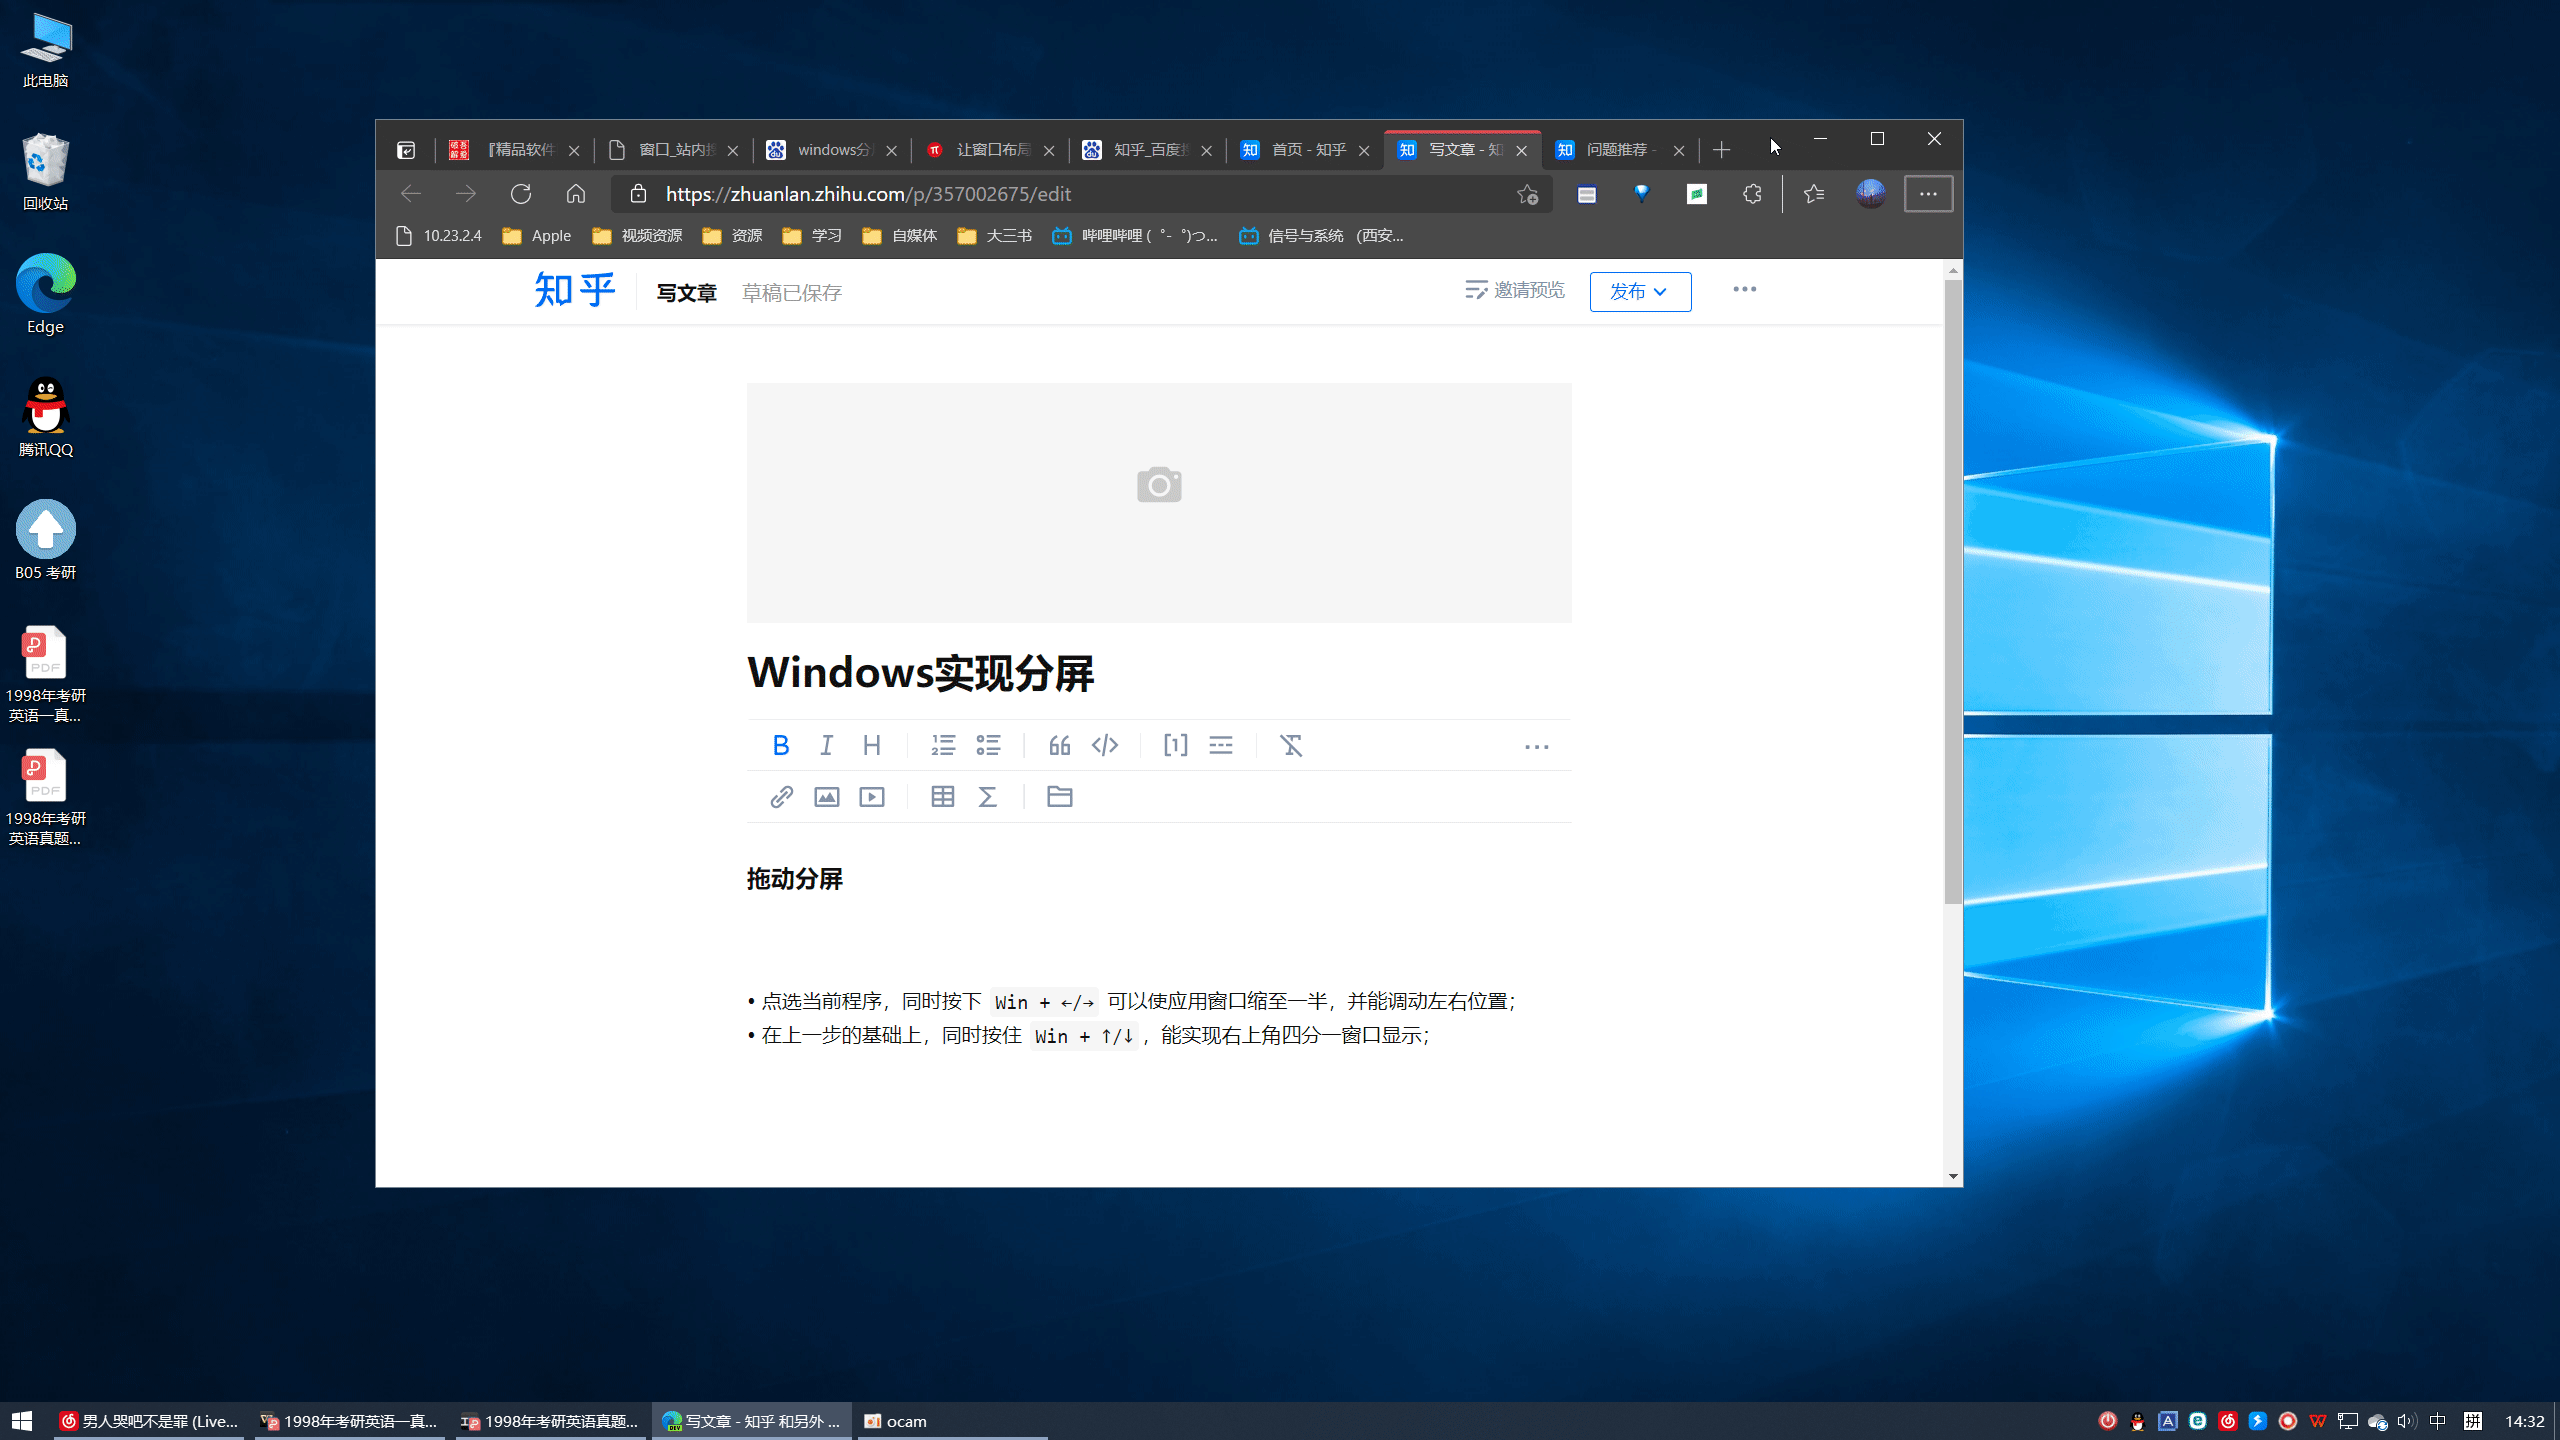Click the page vertical scrollbar
Image resolution: width=2560 pixels, height=1440 pixels.
(1953, 592)
